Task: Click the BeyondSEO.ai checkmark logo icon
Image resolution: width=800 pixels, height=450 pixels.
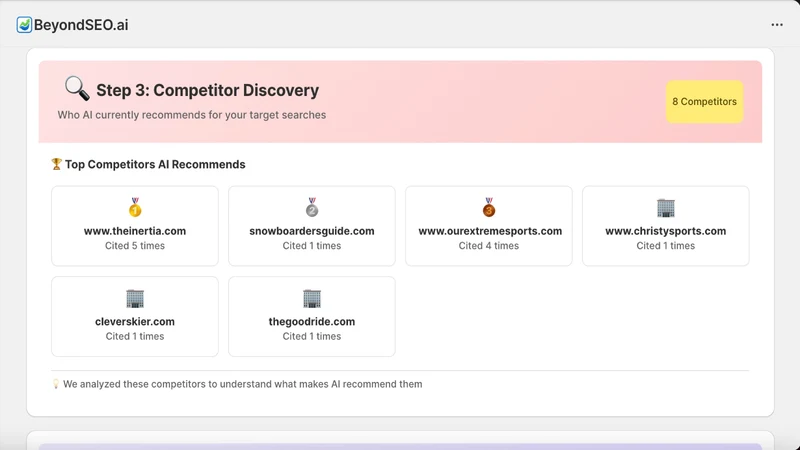Action: tap(24, 24)
